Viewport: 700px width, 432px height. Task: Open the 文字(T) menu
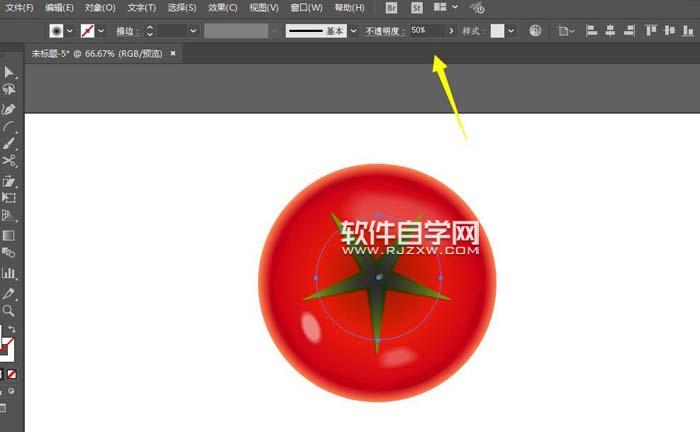(x=142, y=8)
